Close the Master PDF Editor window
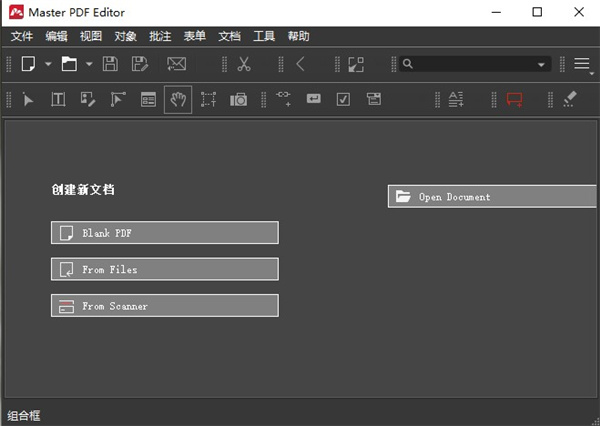The image size is (600, 426). click(579, 12)
